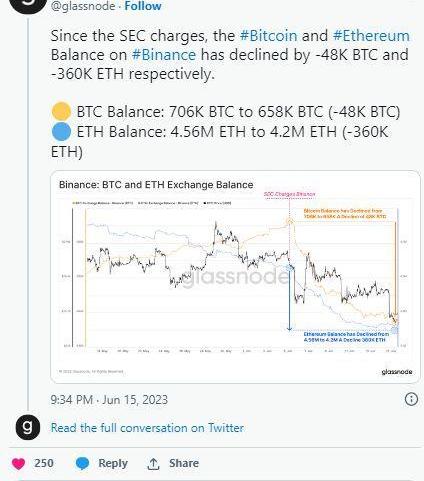Click the pink heart like icon
Image resolution: width=424 pixels, height=481 pixels.
click(x=18, y=463)
